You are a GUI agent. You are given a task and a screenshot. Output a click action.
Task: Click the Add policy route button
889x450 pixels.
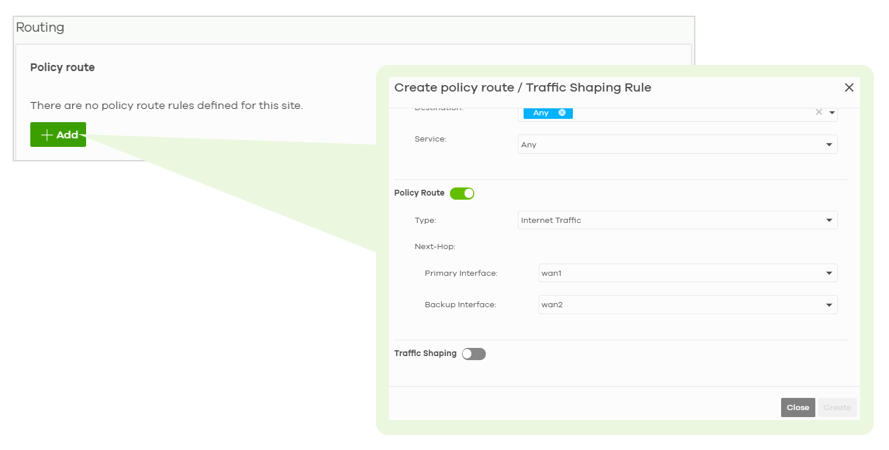(58, 135)
